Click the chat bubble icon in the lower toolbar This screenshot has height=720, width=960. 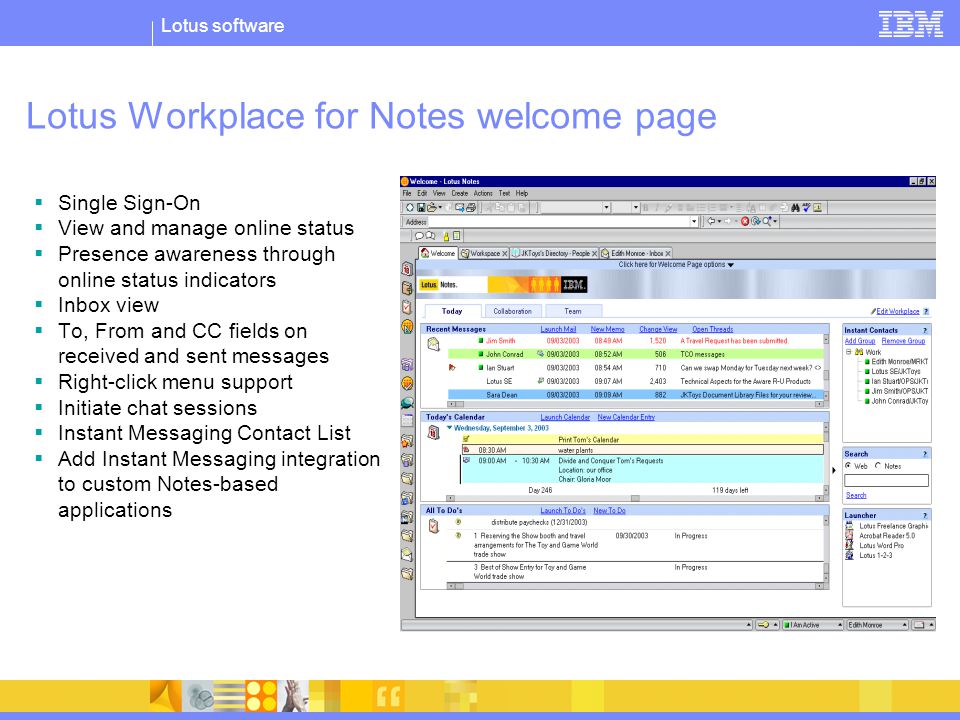419,236
